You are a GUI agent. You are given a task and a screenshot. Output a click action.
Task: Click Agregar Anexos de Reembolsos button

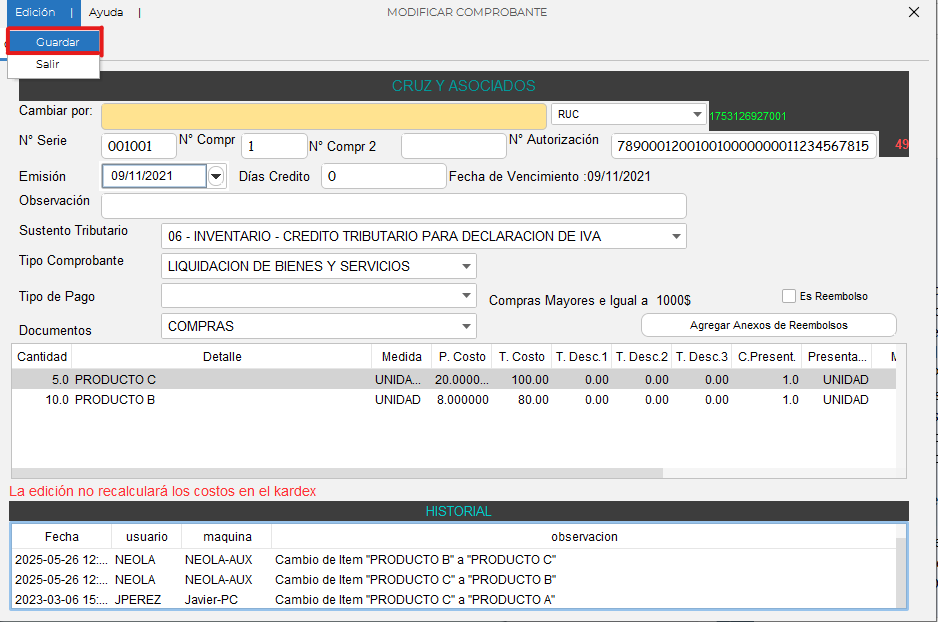click(x=768, y=325)
